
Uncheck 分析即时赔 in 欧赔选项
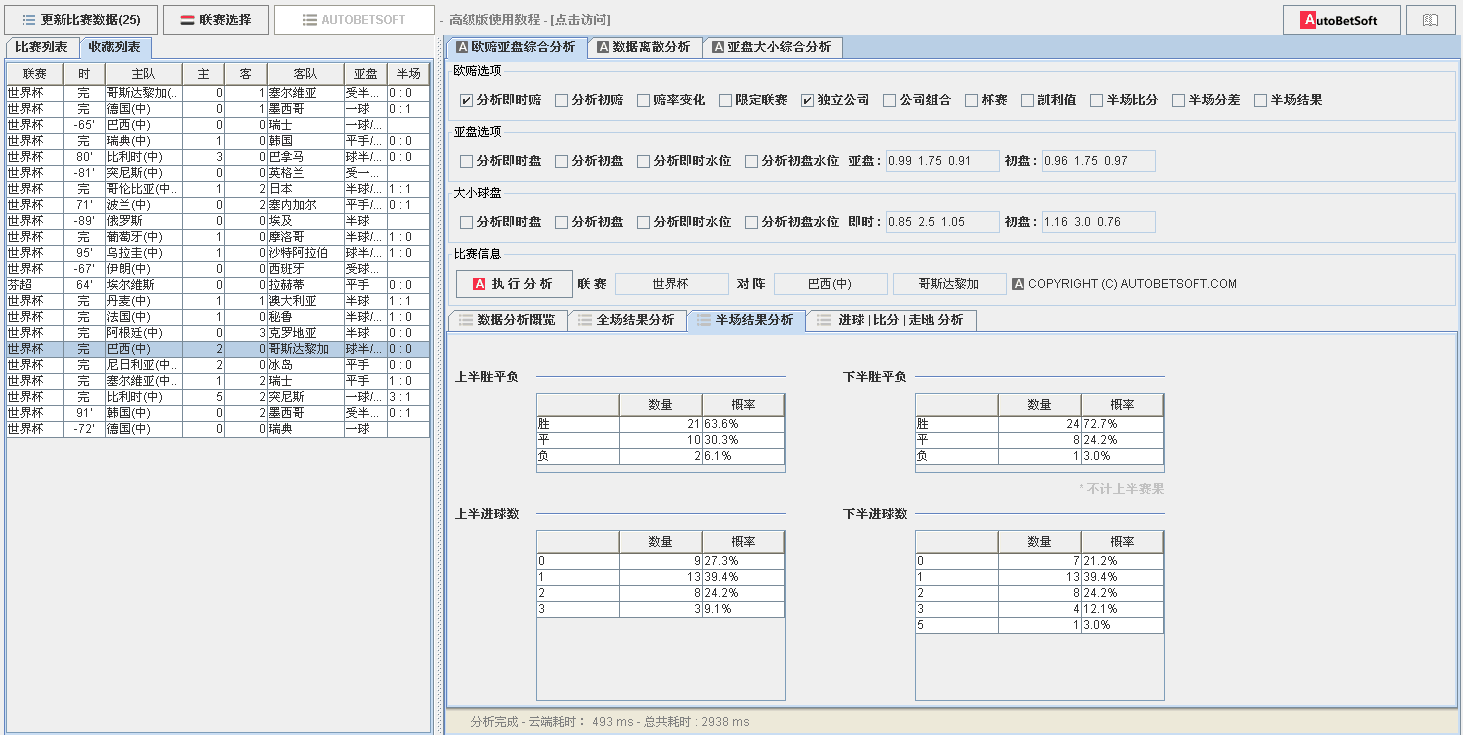point(466,100)
